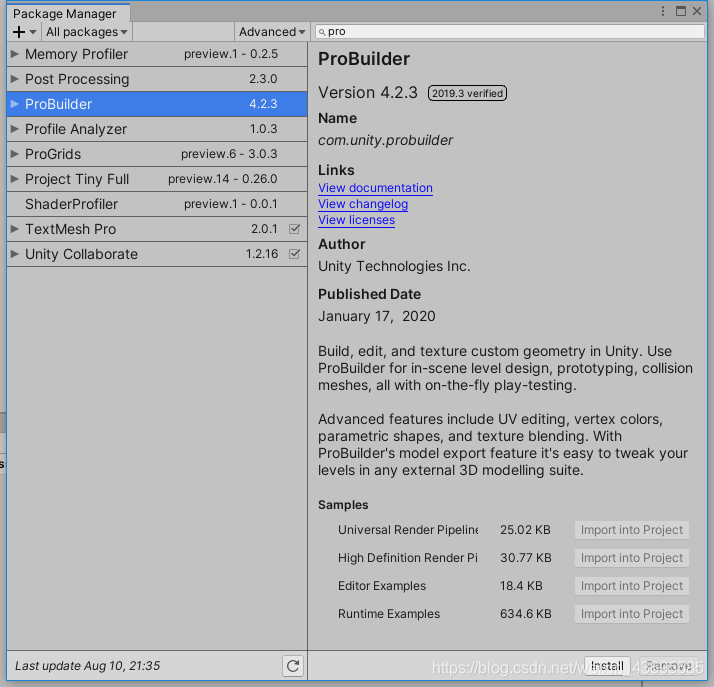Select Post Processing package

(157, 79)
